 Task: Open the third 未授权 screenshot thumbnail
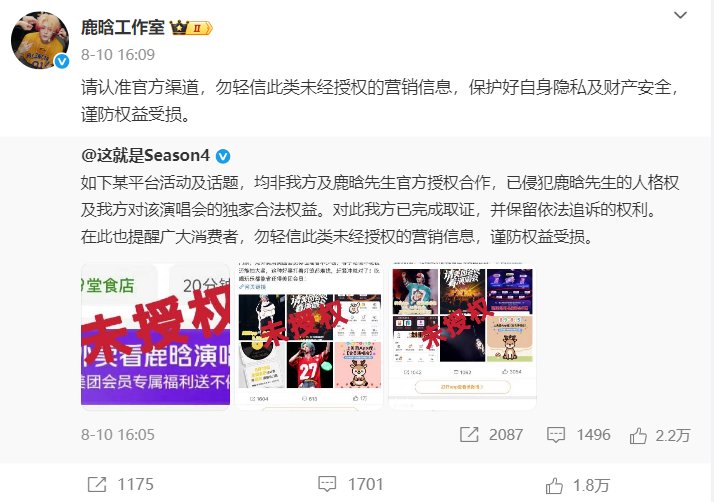463,336
